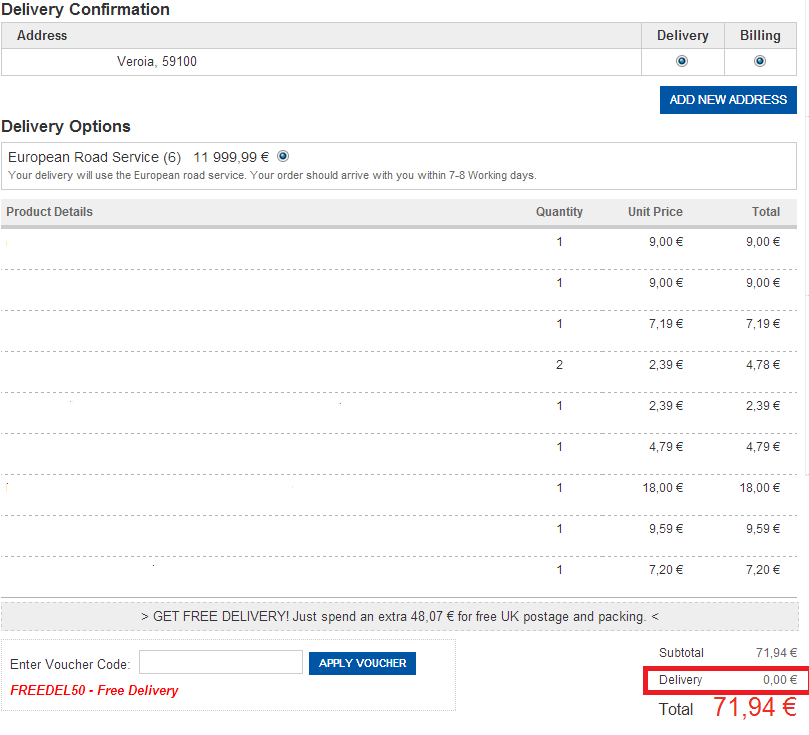The width and height of the screenshot is (809, 735).
Task: Click the 7,19 € unit price
Action: 666,324
